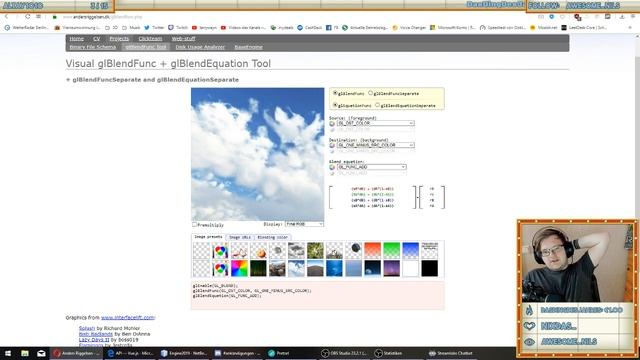The image size is (640, 360).
Task: Switch to the OBS Studio taskbar window
Action: [345, 353]
